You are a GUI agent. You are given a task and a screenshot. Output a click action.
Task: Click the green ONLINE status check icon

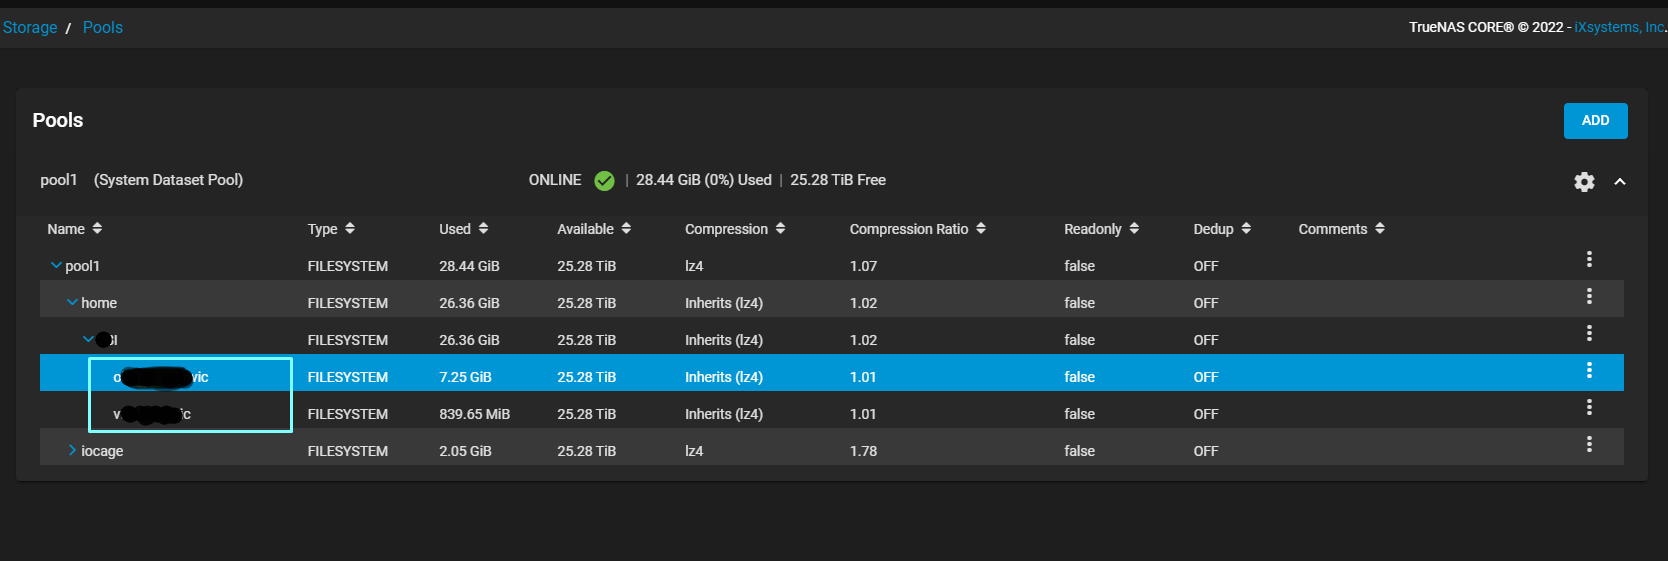[604, 181]
